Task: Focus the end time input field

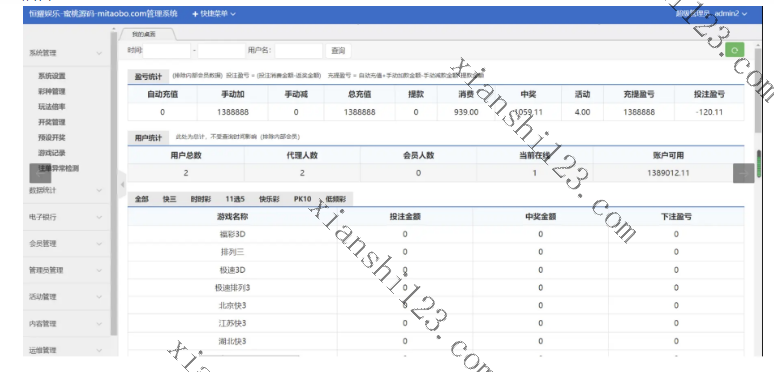Action: [x=222, y=50]
